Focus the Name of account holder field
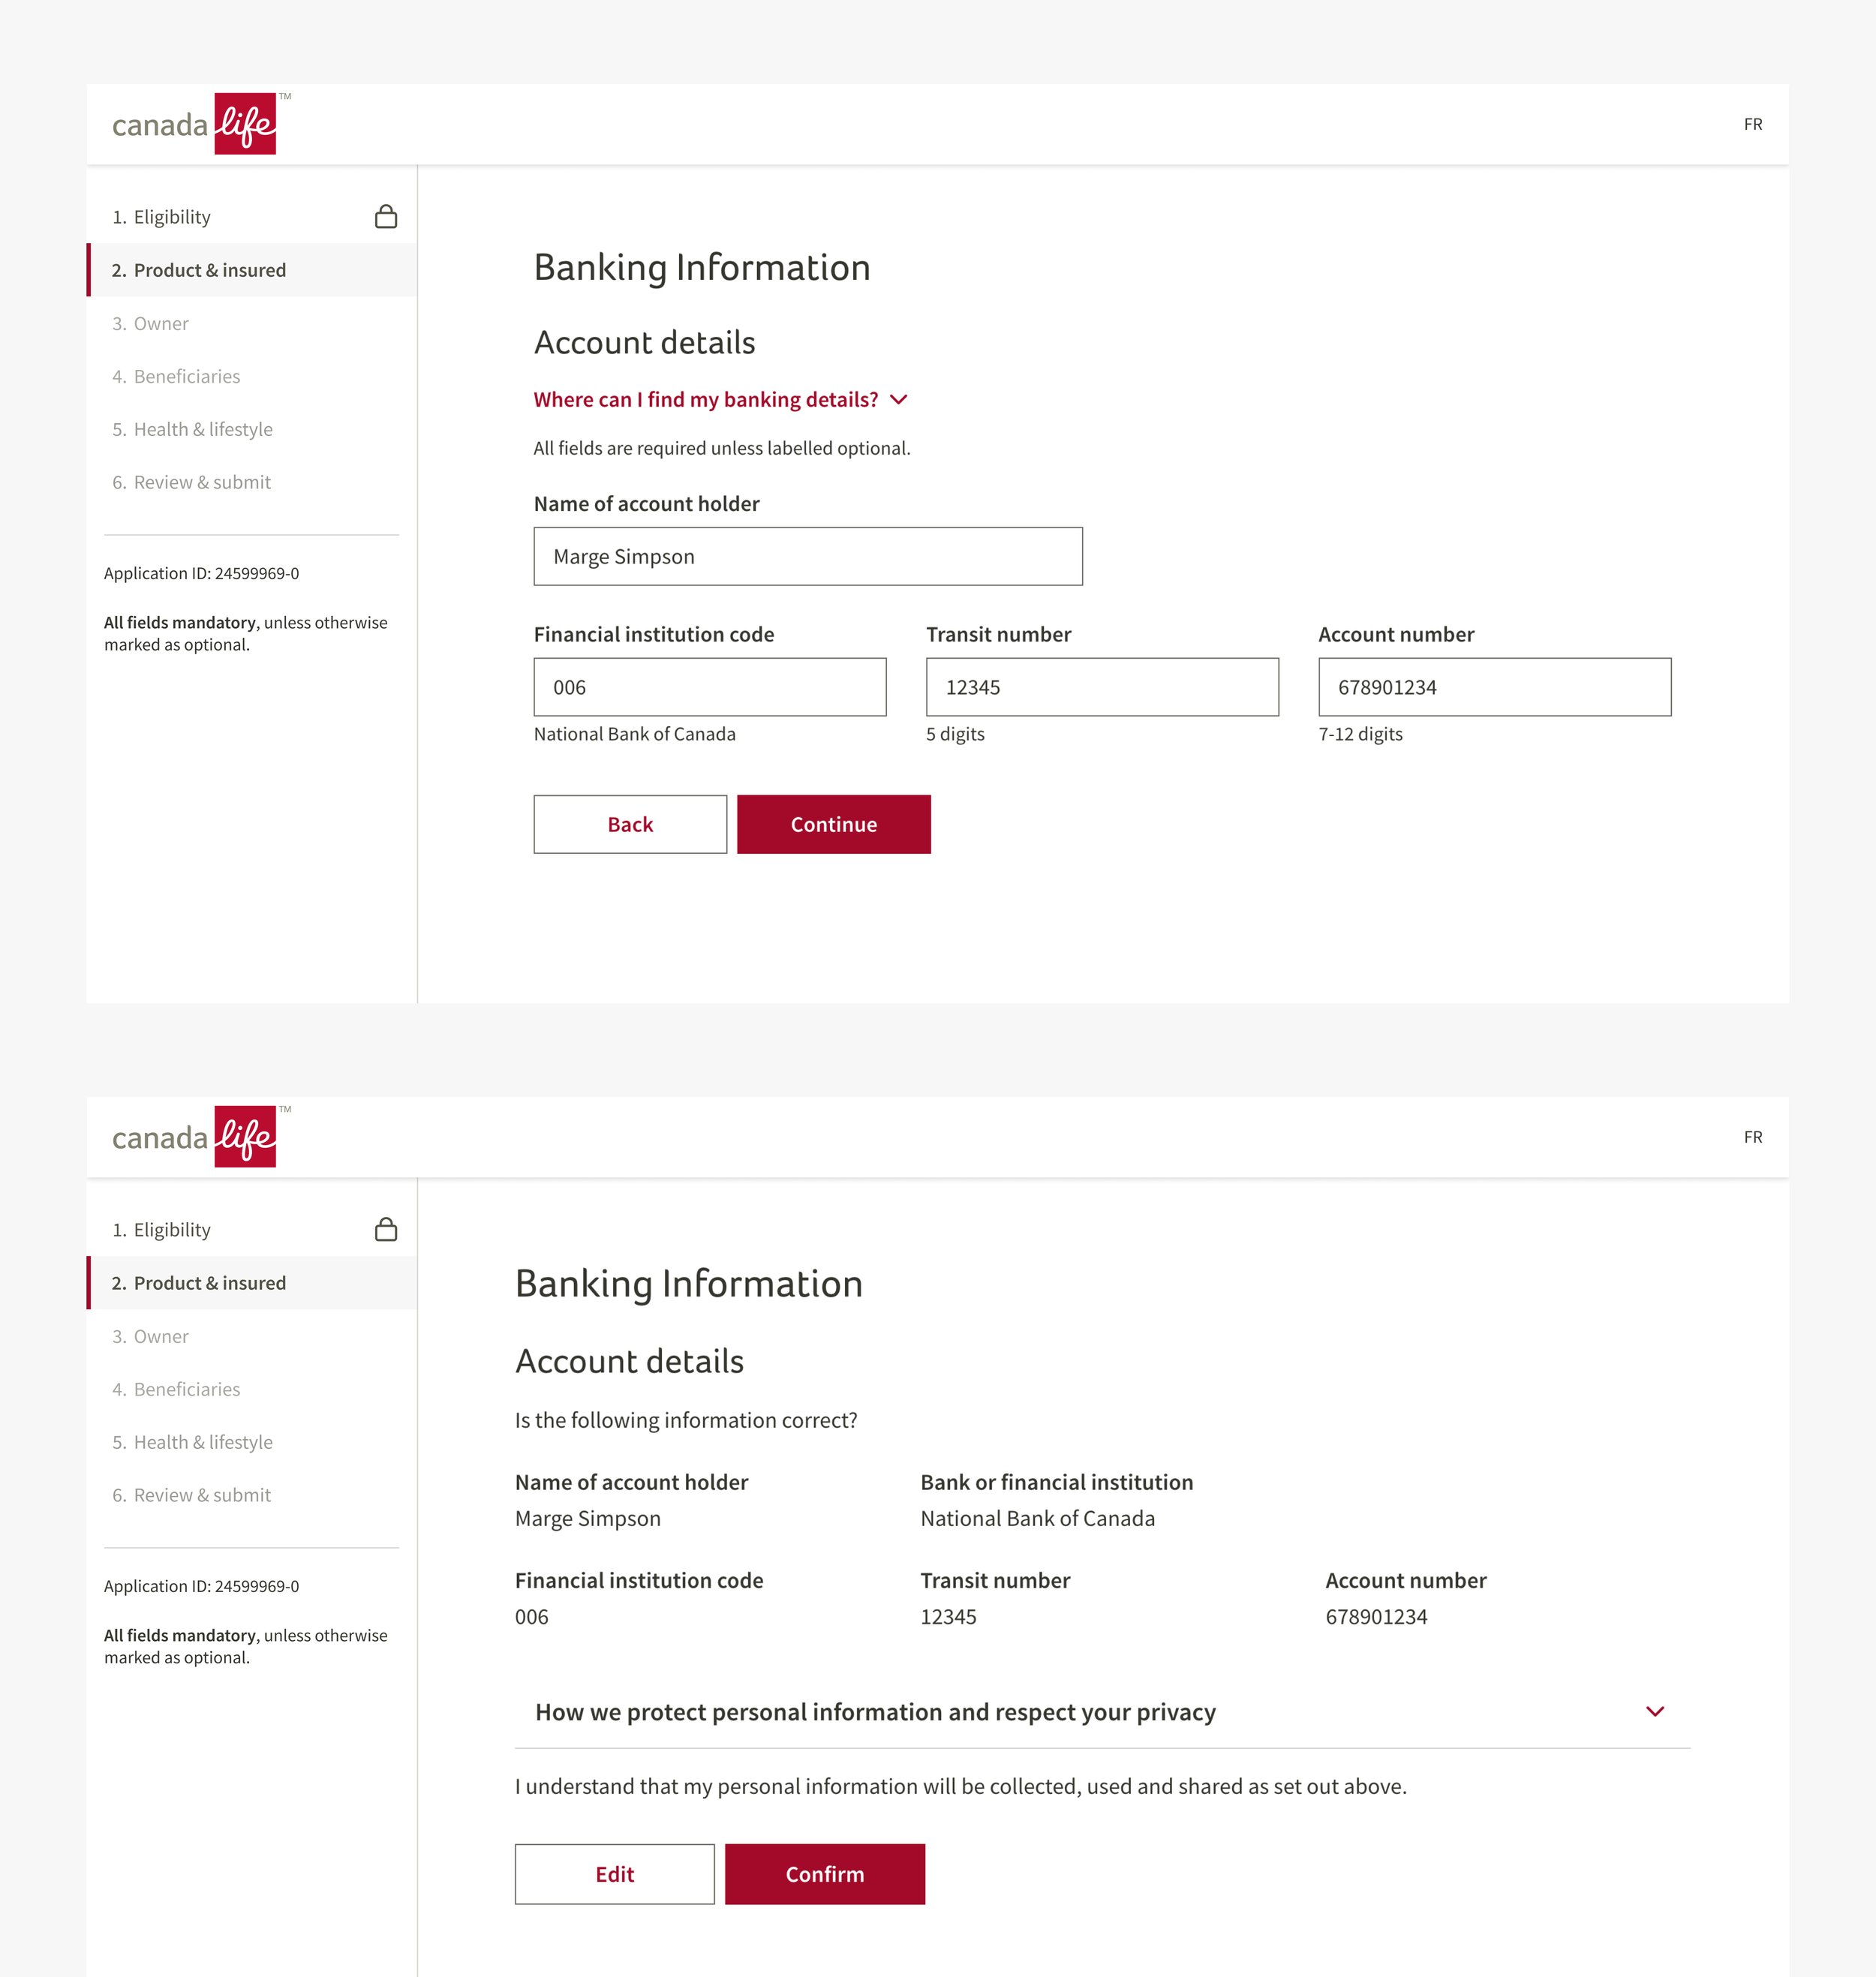Screen dimensions: 1876x1977 tap(807, 557)
